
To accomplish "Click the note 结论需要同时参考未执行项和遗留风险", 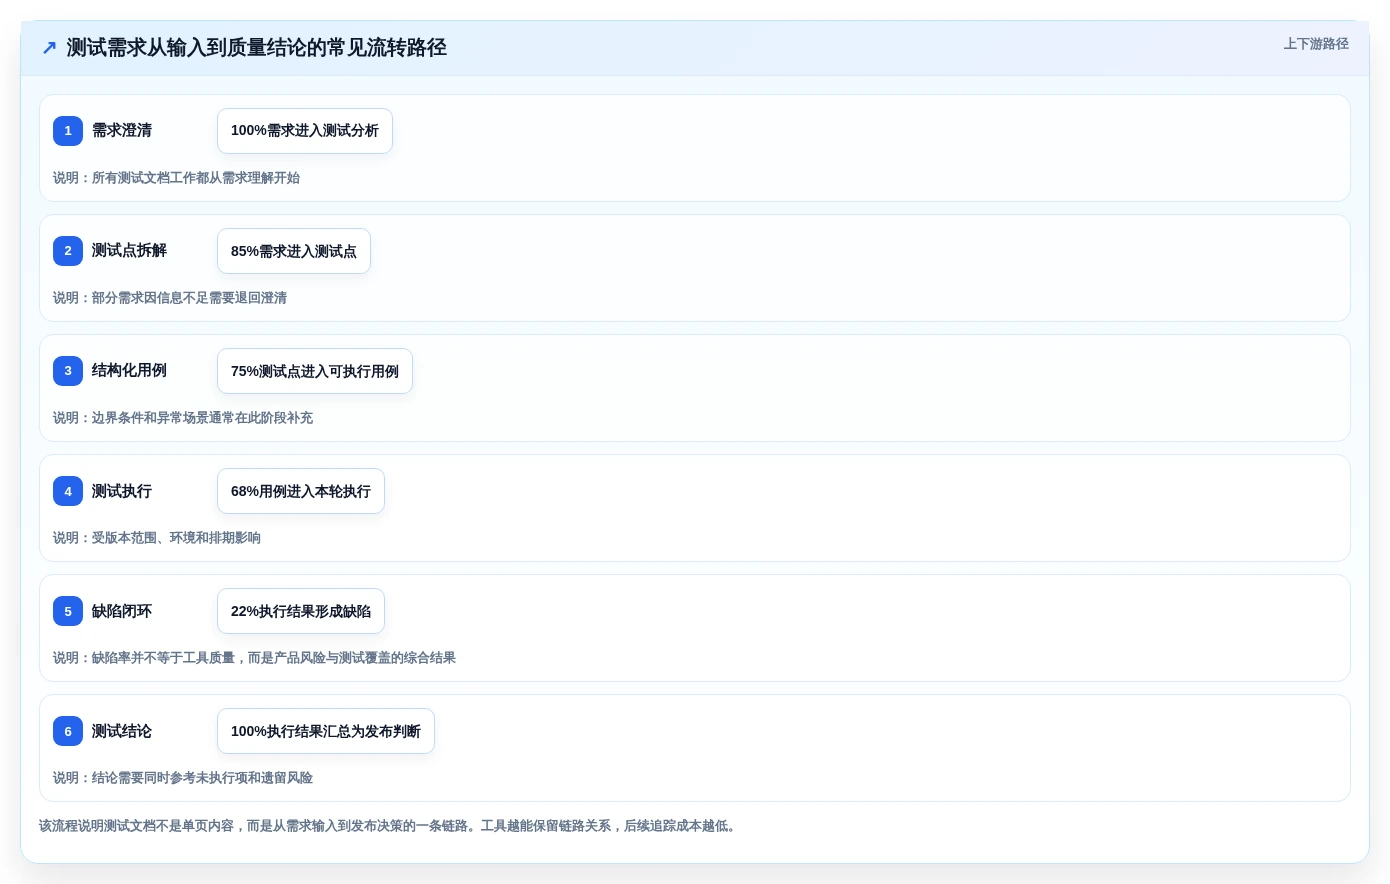I will 183,778.
